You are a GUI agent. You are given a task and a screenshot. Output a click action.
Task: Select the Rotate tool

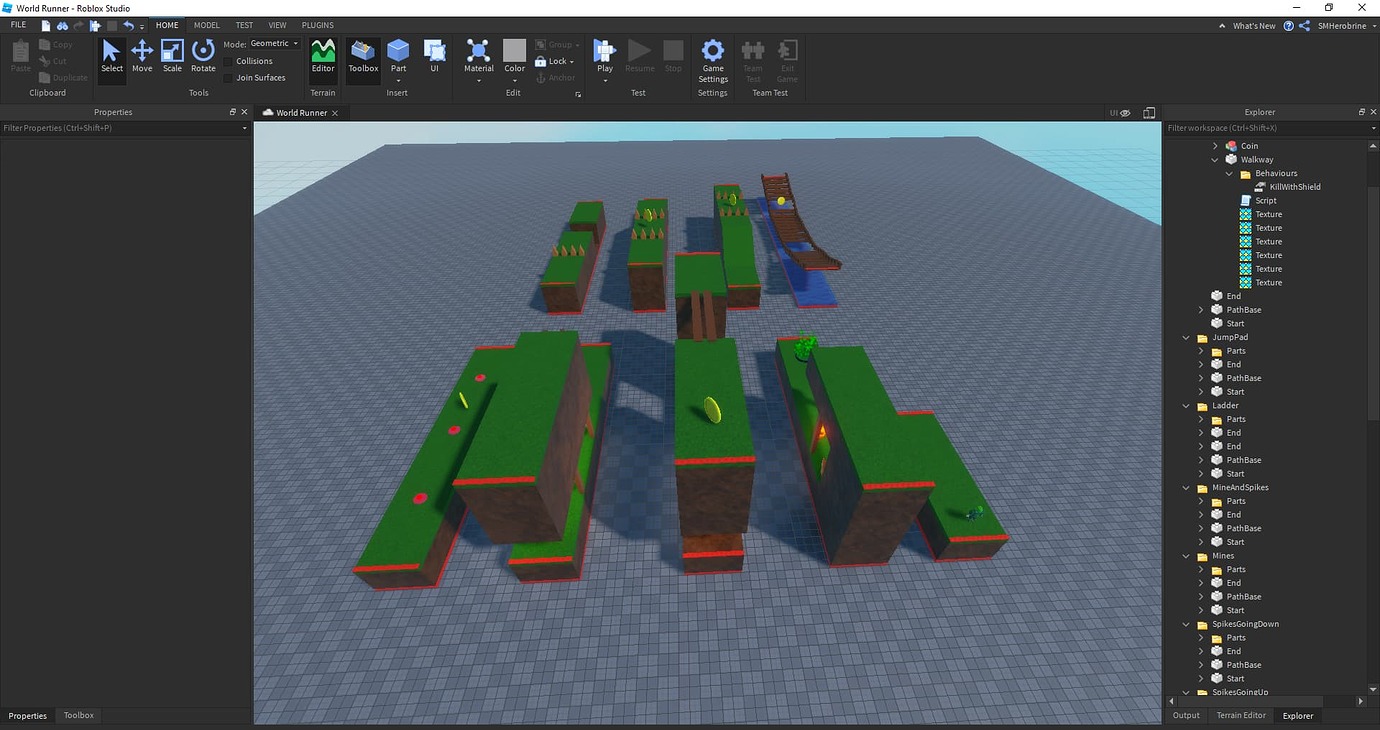click(x=202, y=57)
